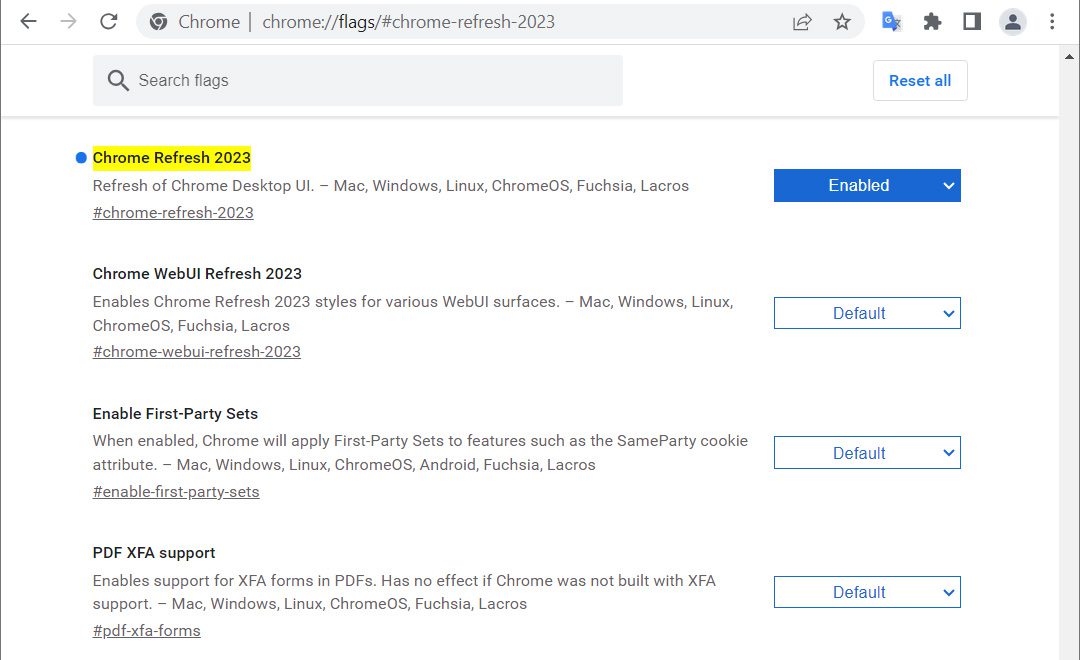Open the Enable First-Party Sets Default dropdown

click(x=866, y=453)
